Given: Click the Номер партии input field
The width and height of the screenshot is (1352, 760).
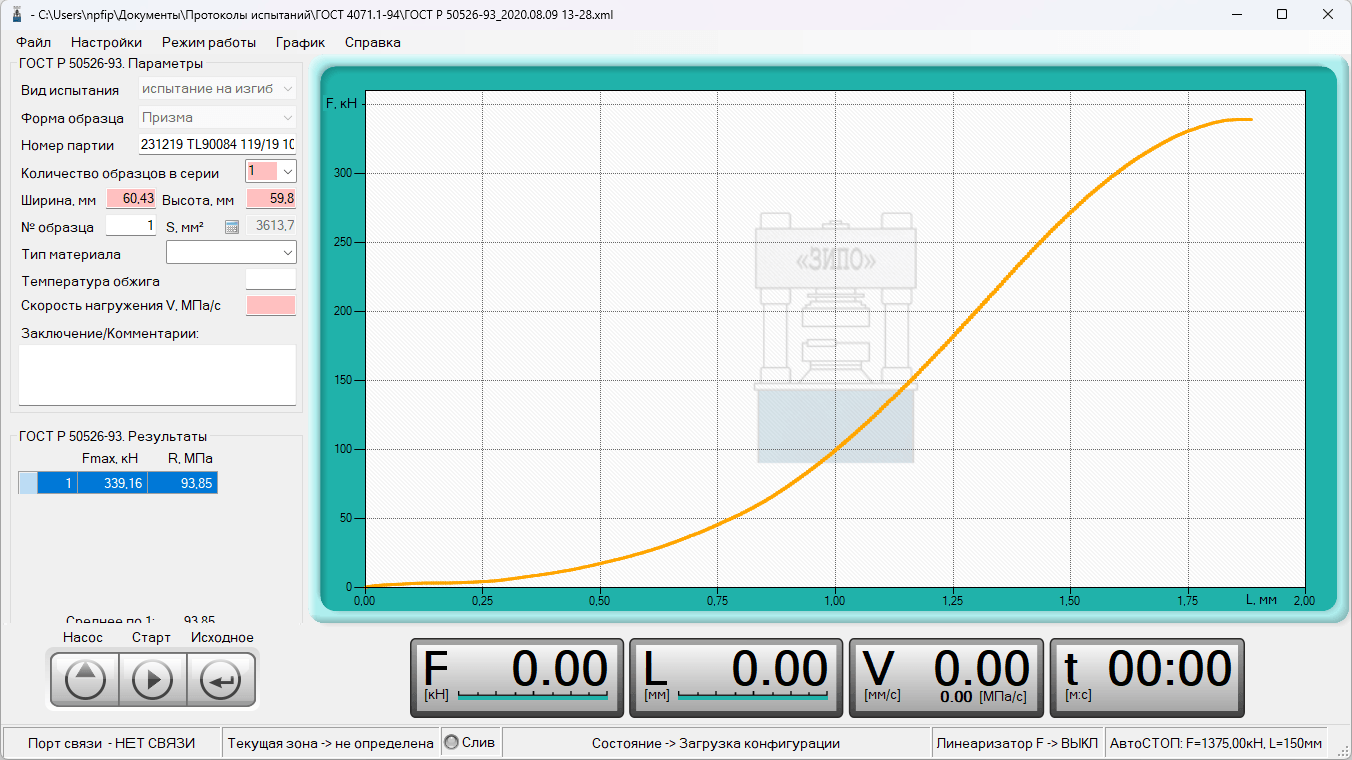Looking at the screenshot, I should coord(217,145).
